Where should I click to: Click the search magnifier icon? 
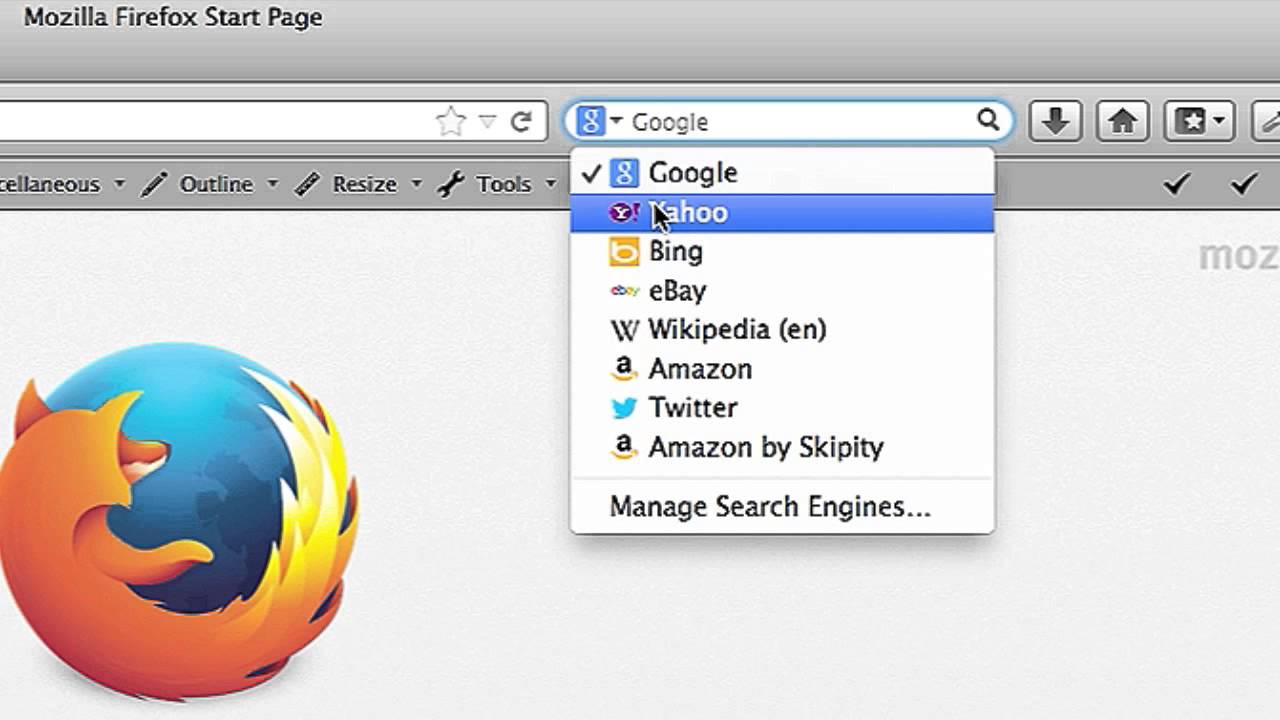(988, 121)
